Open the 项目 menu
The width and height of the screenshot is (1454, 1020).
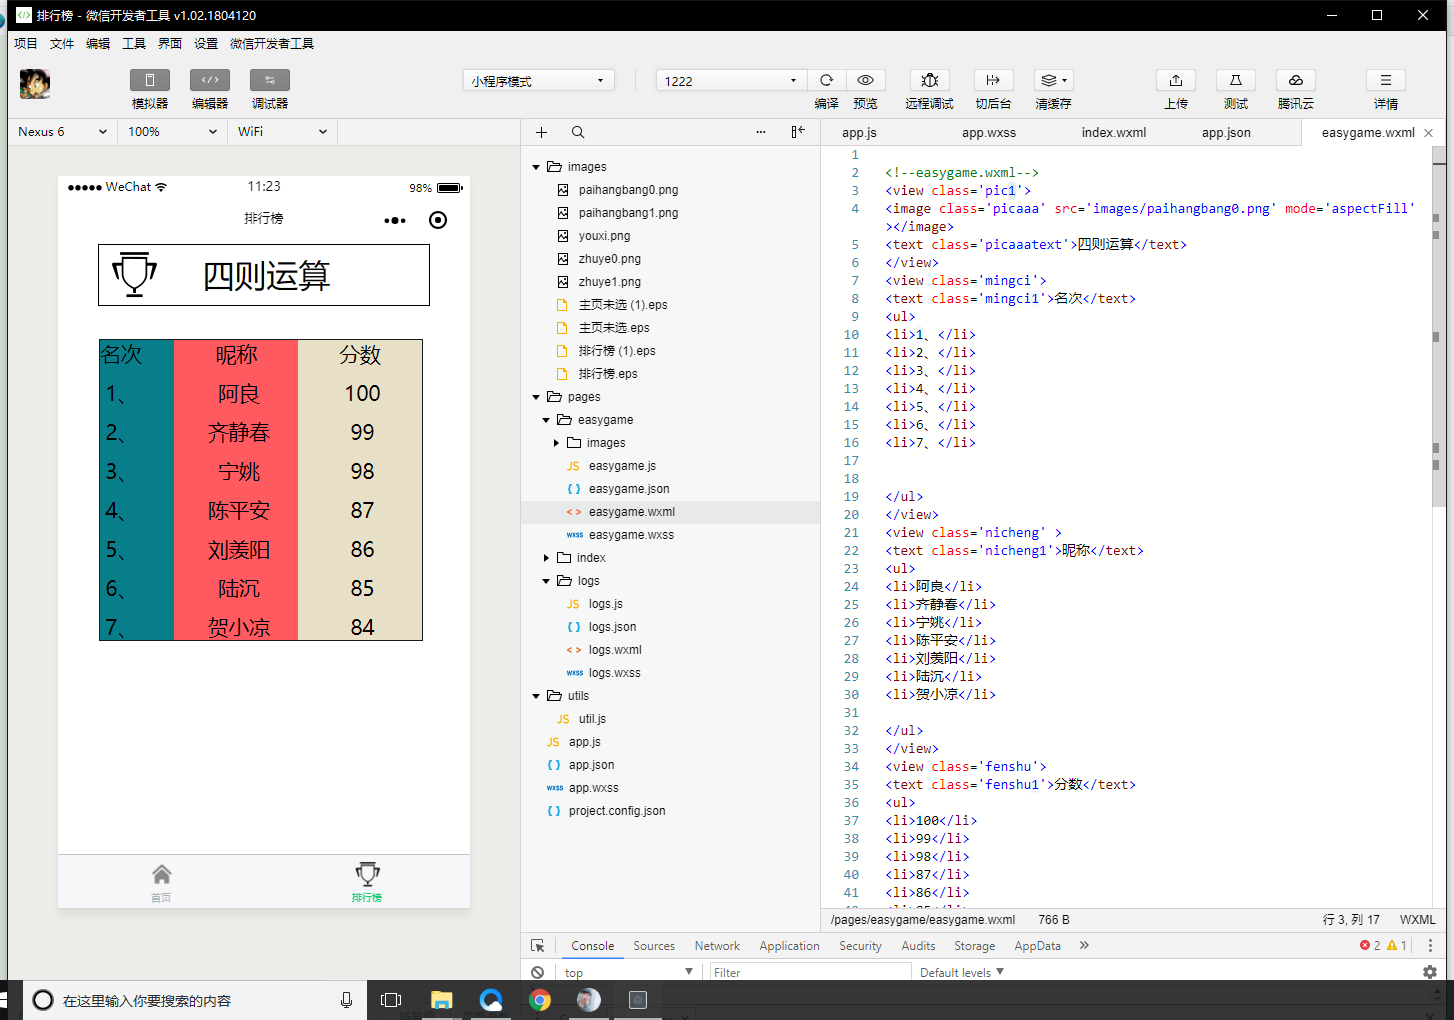click(x=26, y=44)
